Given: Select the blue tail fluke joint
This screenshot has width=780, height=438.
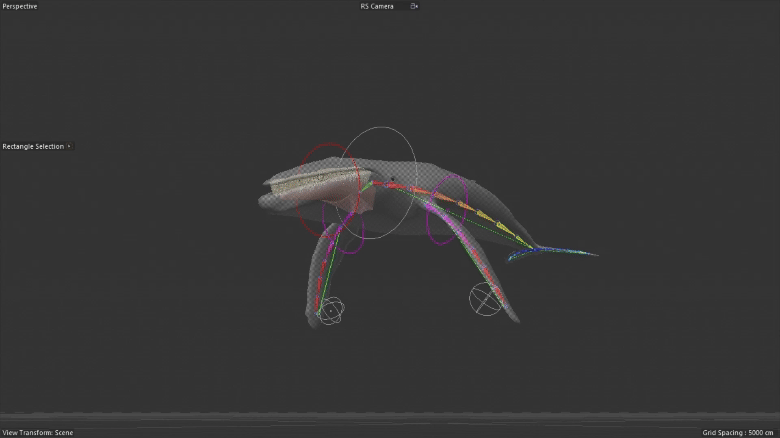Looking at the screenshot, I should [x=550, y=251].
